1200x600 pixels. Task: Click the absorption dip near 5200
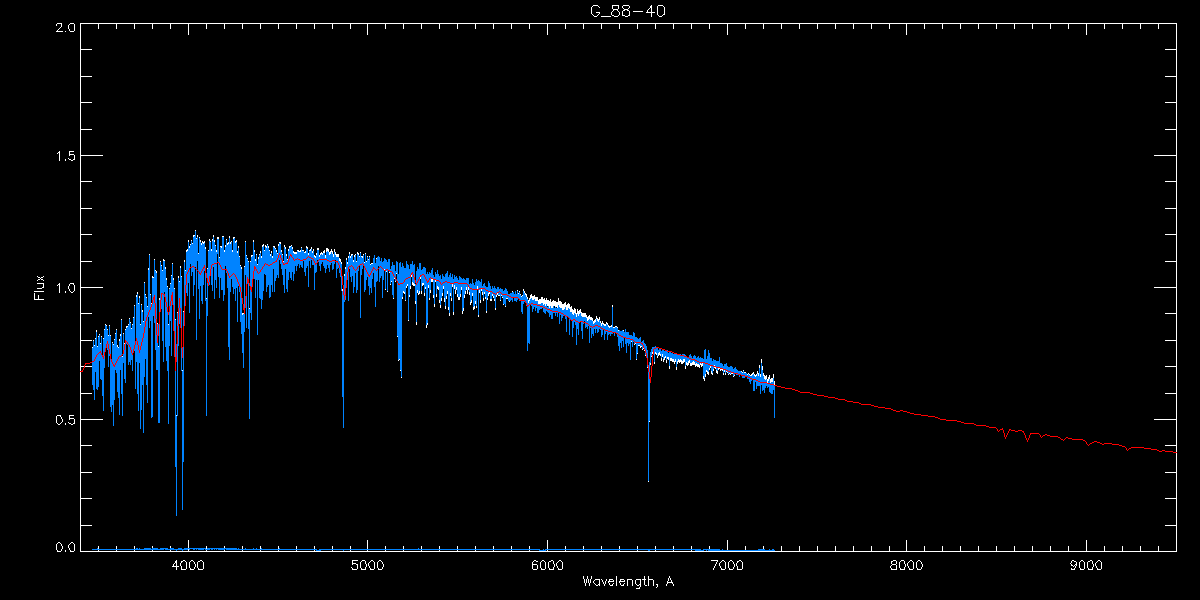[401, 375]
